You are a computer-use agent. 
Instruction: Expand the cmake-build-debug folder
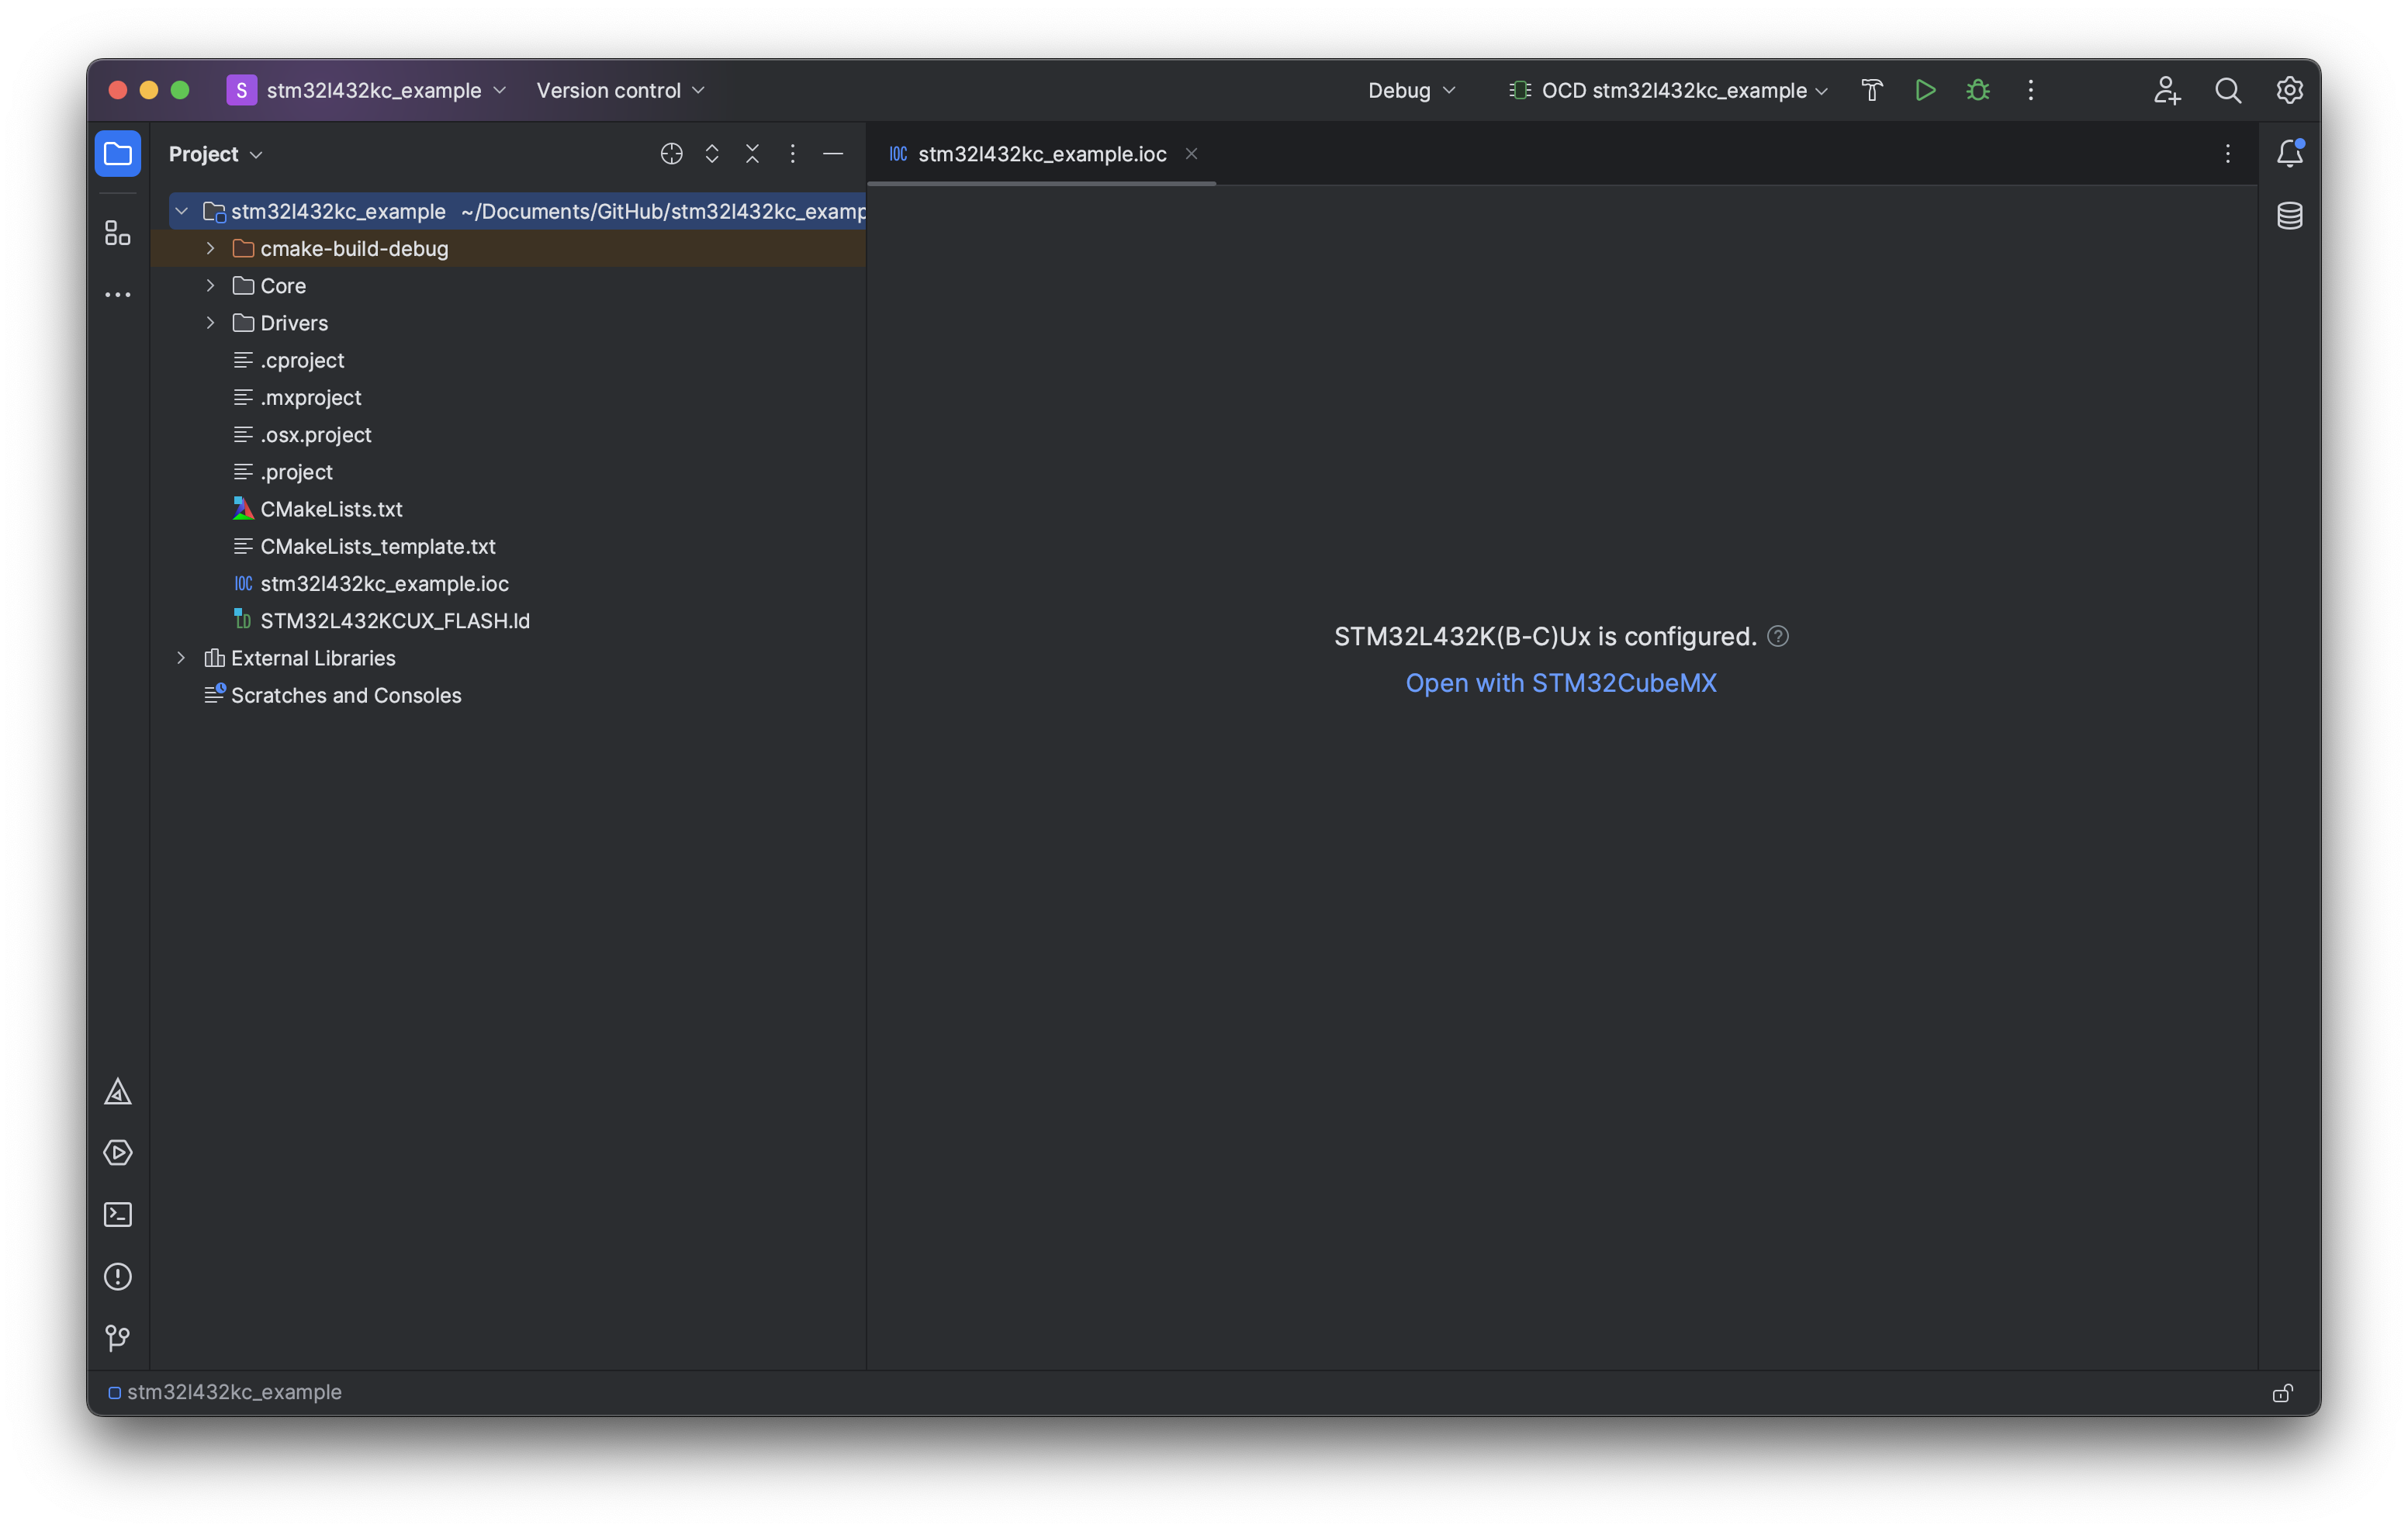pyautogui.click(x=210, y=248)
